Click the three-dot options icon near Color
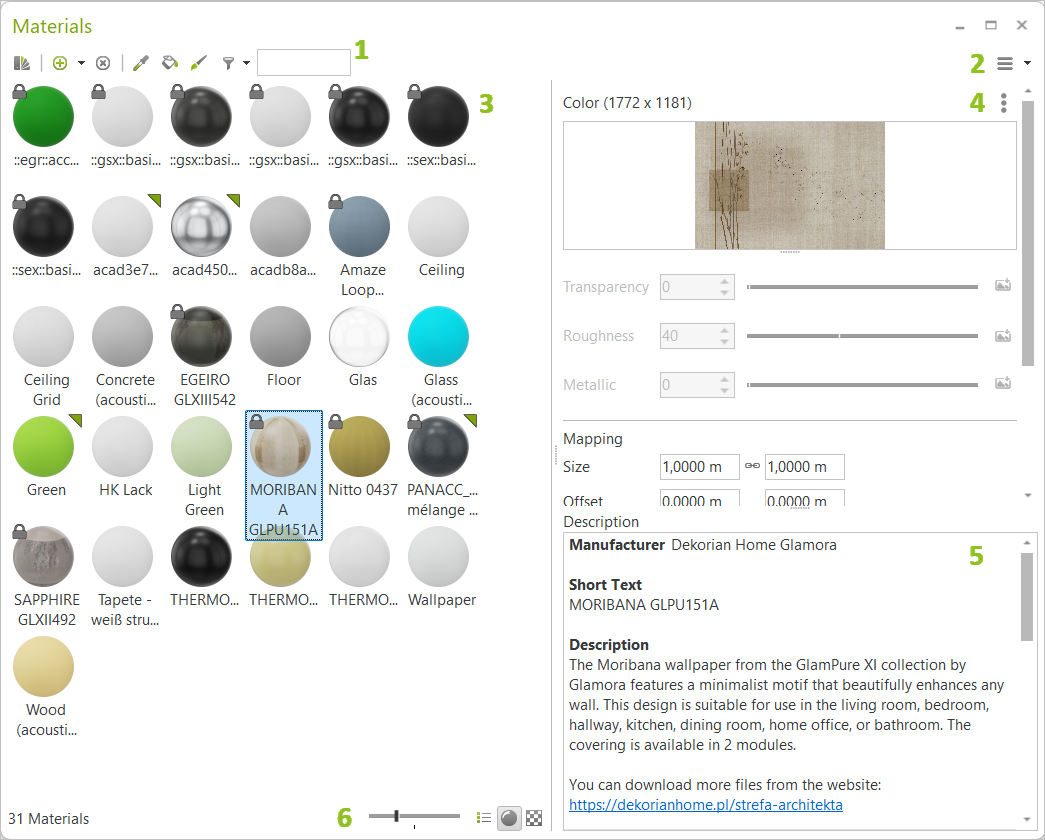Image resolution: width=1045 pixels, height=840 pixels. click(x=1004, y=103)
